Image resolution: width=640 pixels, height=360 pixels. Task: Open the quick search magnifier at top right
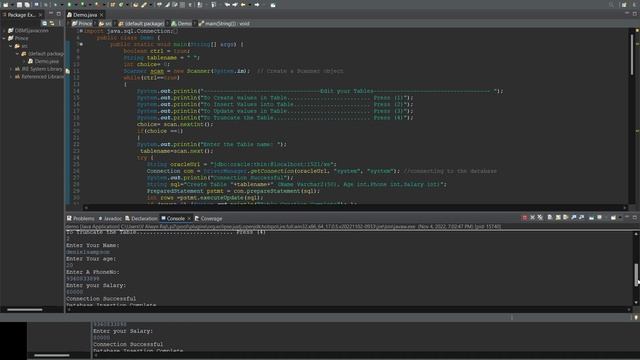[x=611, y=4]
